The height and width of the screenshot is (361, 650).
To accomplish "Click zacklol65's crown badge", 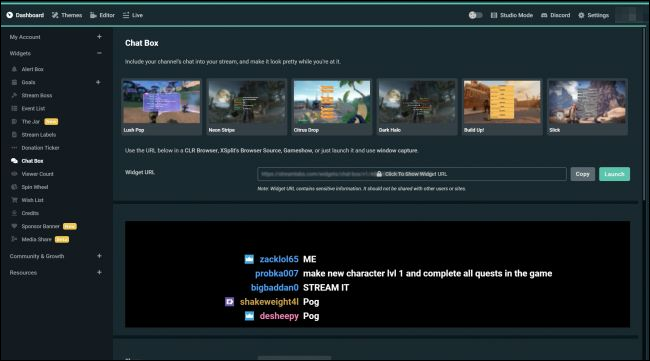I will 249,259.
